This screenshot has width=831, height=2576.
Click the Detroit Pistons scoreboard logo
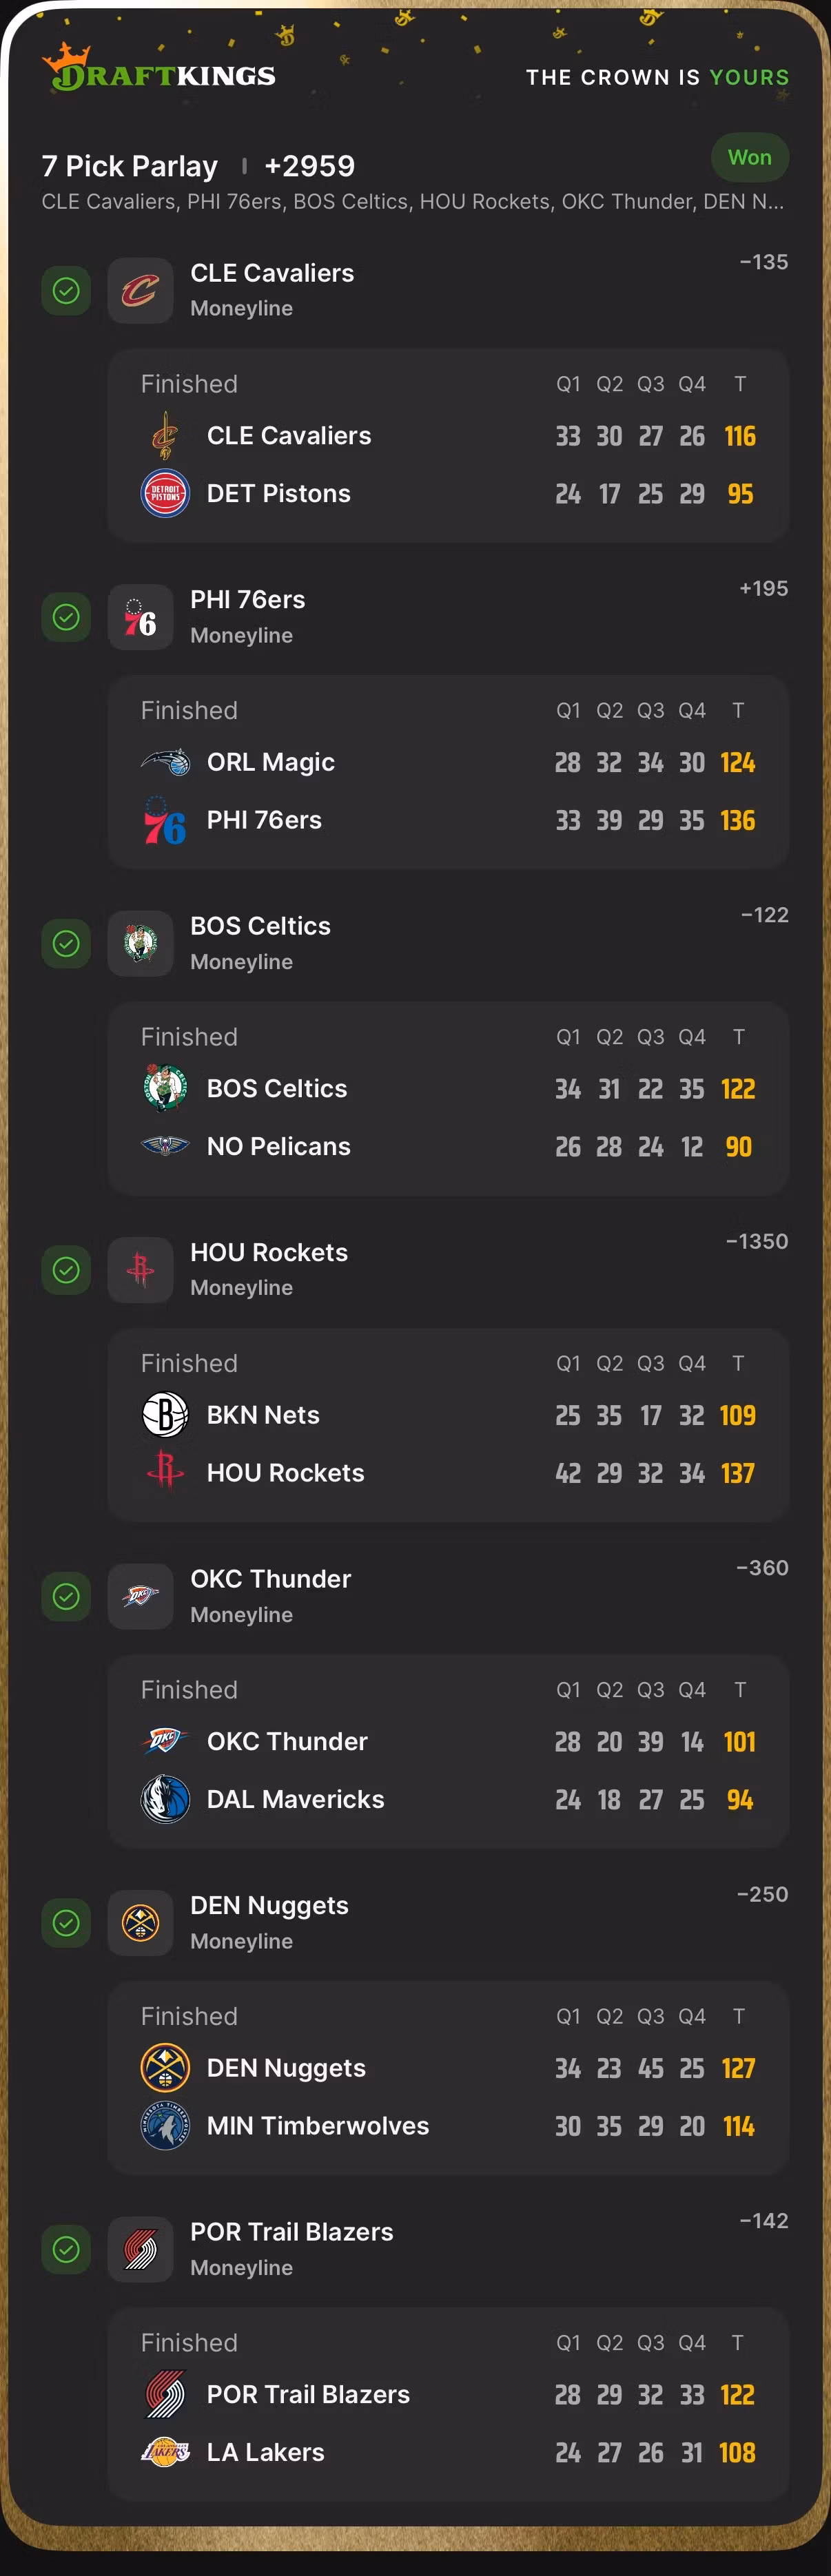tap(165, 494)
